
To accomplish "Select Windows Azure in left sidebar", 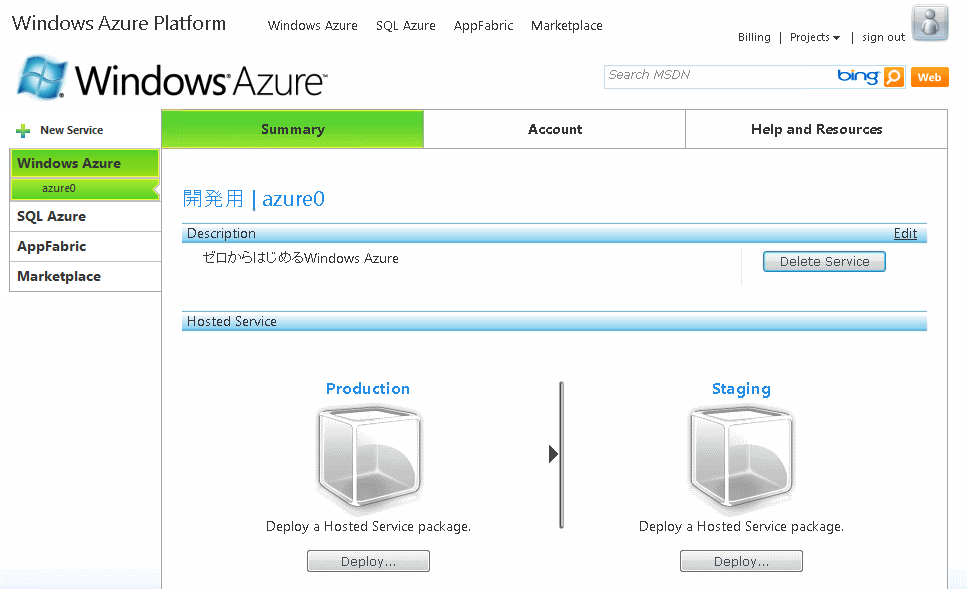I will [x=84, y=163].
